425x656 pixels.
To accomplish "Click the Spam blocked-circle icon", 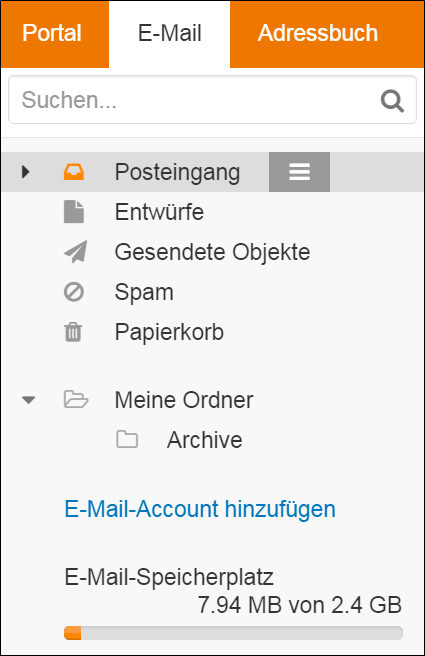I will point(74,292).
